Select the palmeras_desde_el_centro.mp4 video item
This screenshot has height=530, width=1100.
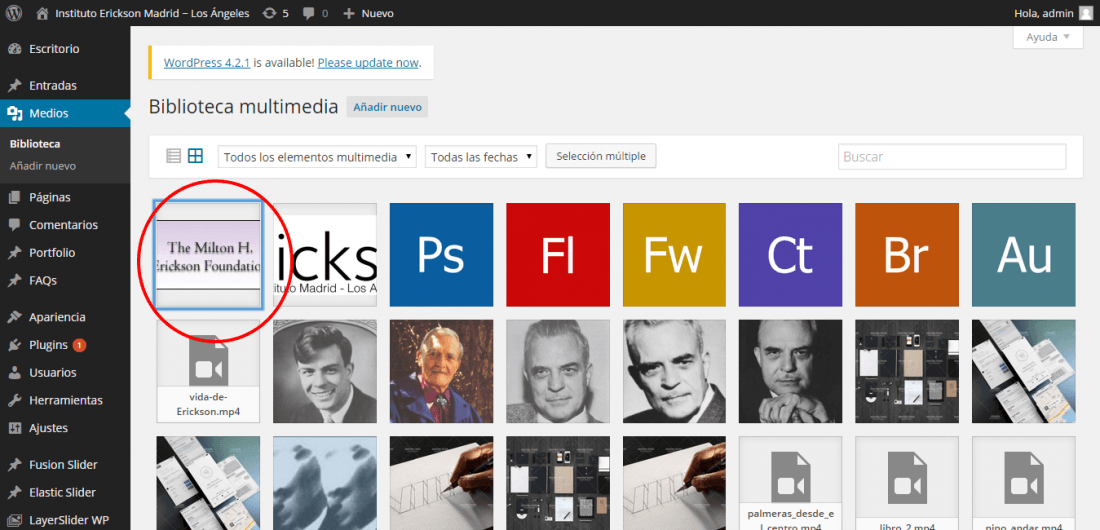791,483
